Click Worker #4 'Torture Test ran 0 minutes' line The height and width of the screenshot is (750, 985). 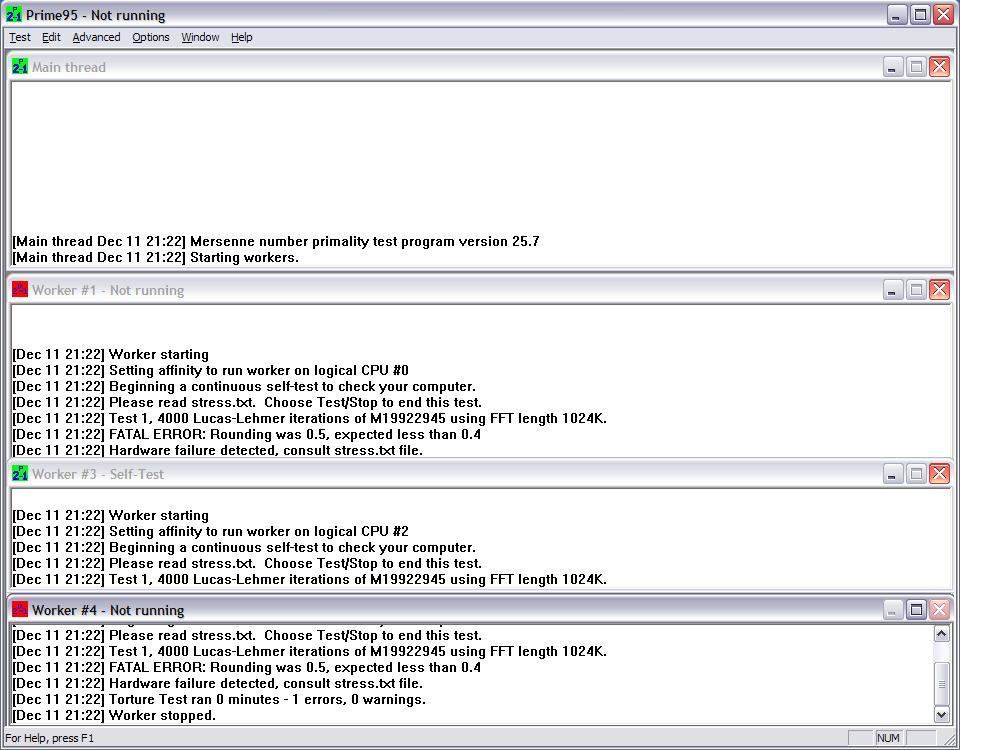(x=219, y=699)
